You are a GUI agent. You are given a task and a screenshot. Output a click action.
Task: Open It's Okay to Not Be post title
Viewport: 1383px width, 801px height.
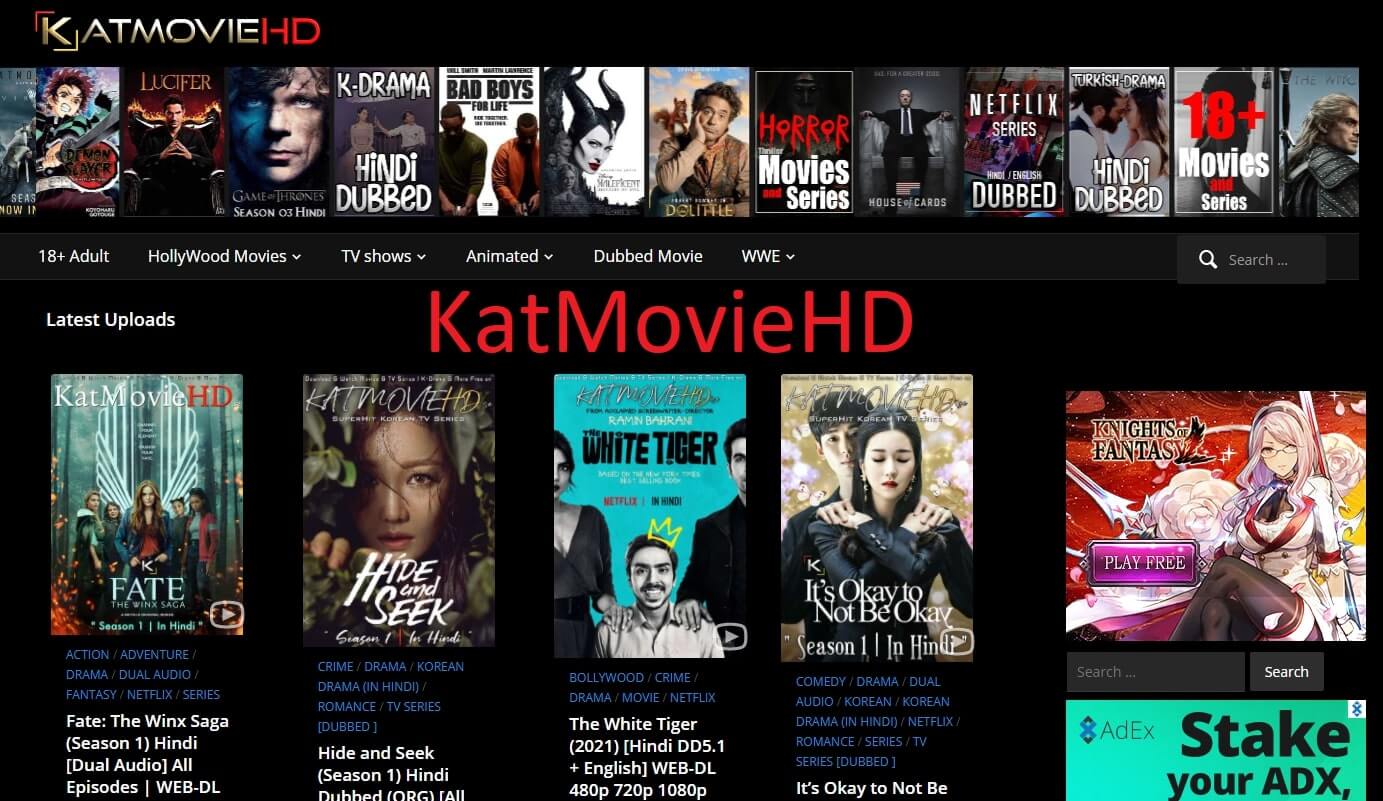click(x=871, y=788)
